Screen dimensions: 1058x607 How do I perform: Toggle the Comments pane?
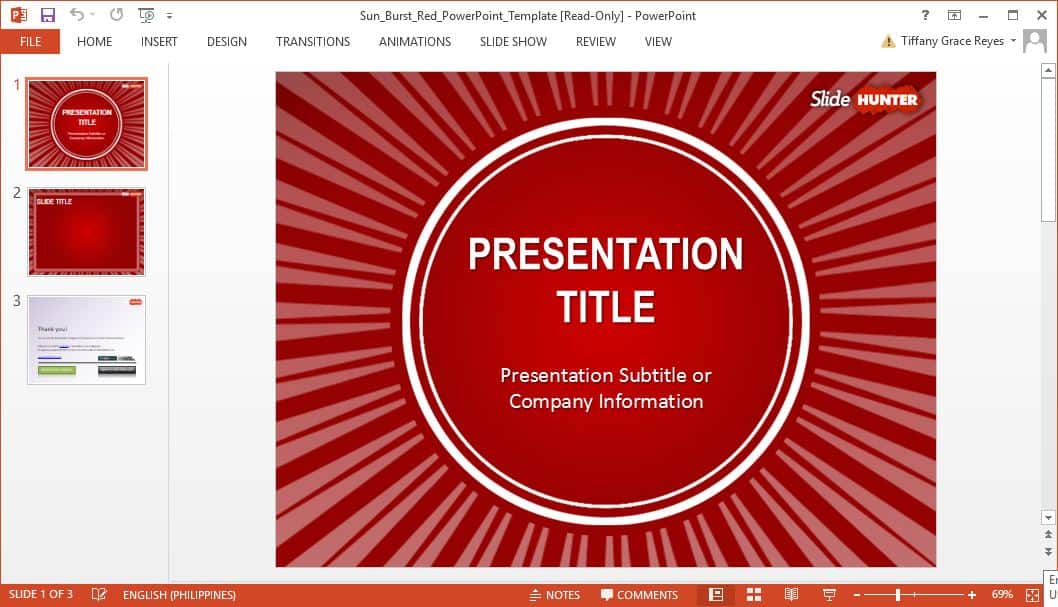[x=641, y=594]
